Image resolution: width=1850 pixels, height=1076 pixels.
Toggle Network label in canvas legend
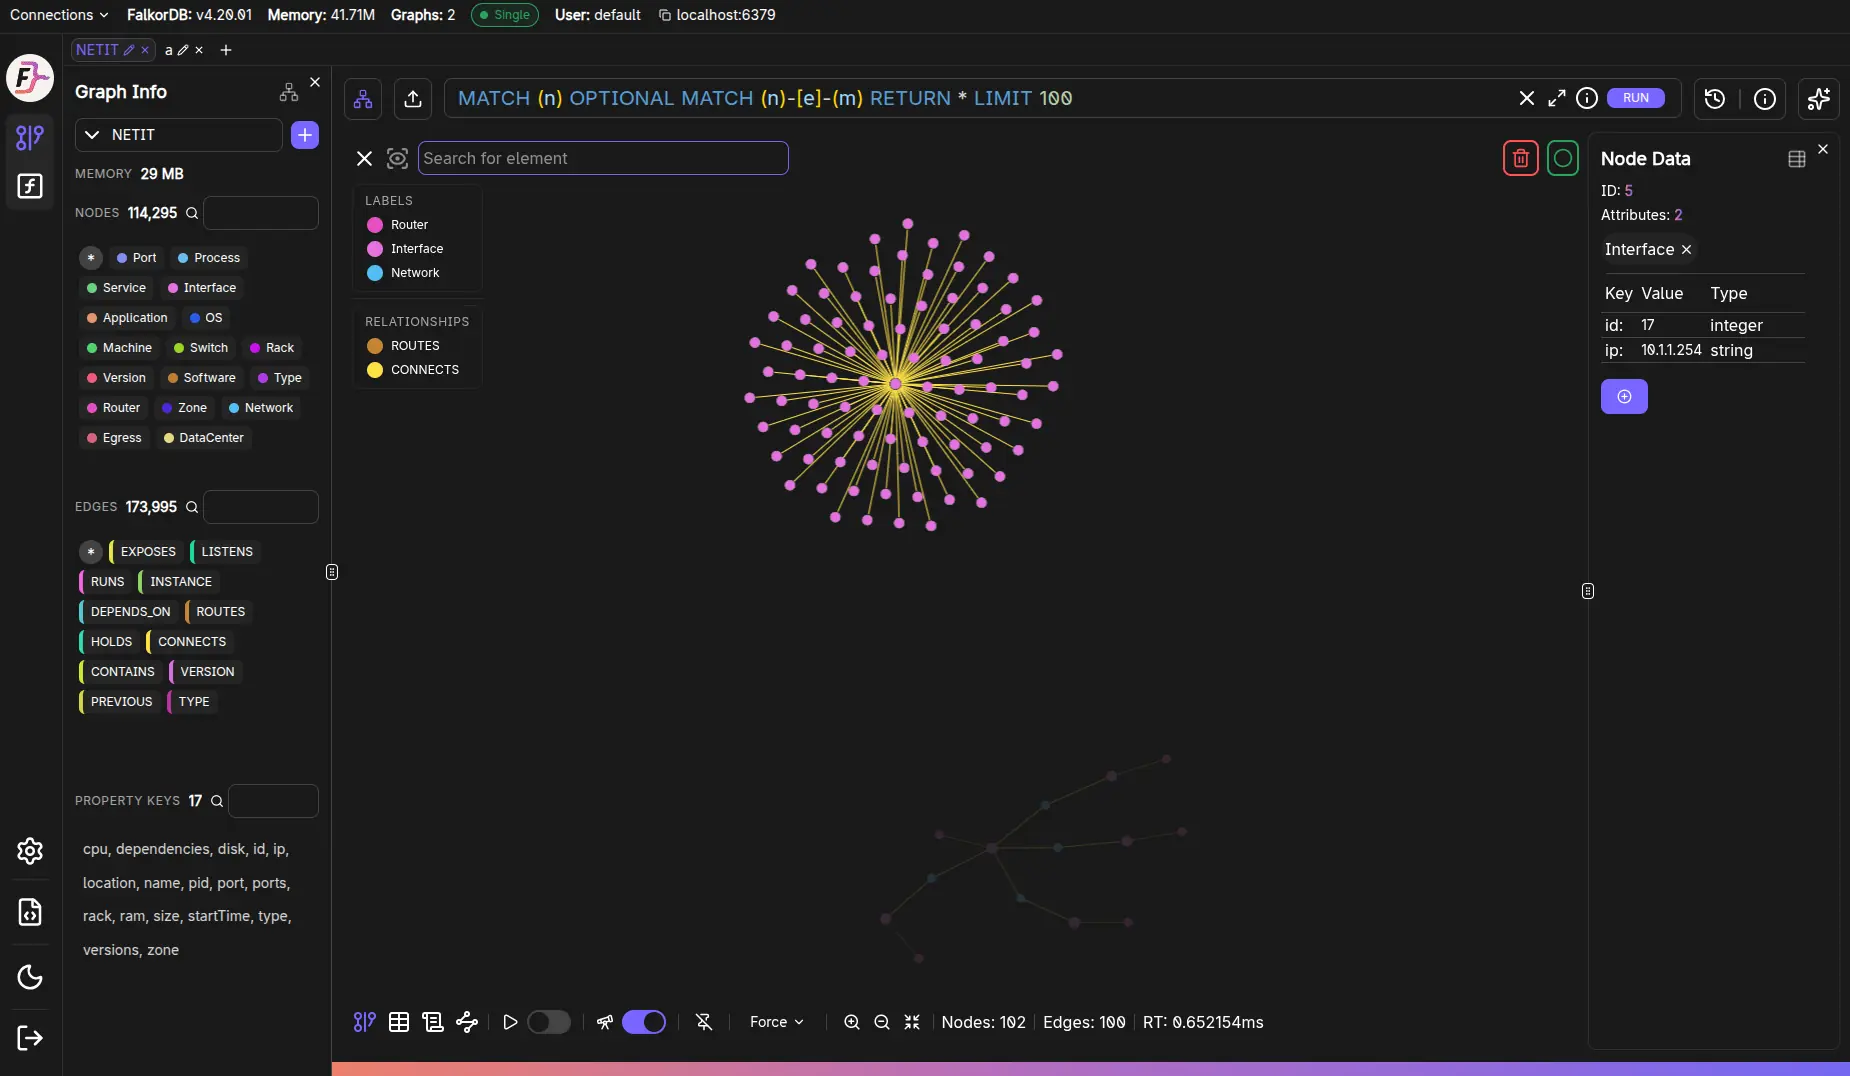(x=404, y=273)
